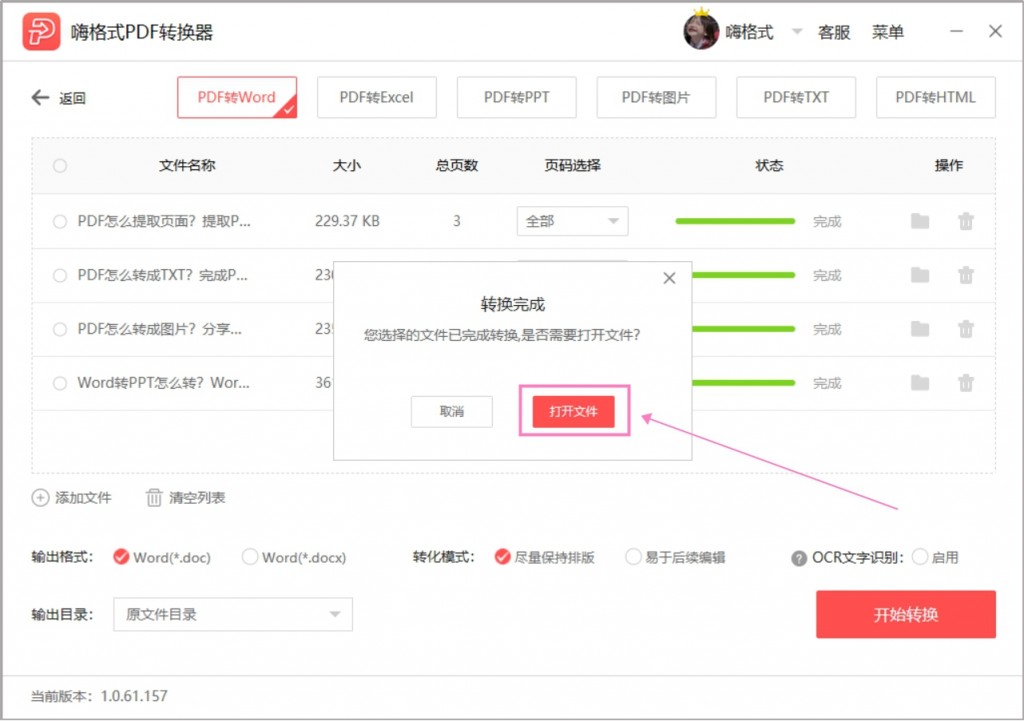Delete the PDF怎么转成图片 row with trash icon
The height and width of the screenshot is (721, 1024).
click(966, 328)
